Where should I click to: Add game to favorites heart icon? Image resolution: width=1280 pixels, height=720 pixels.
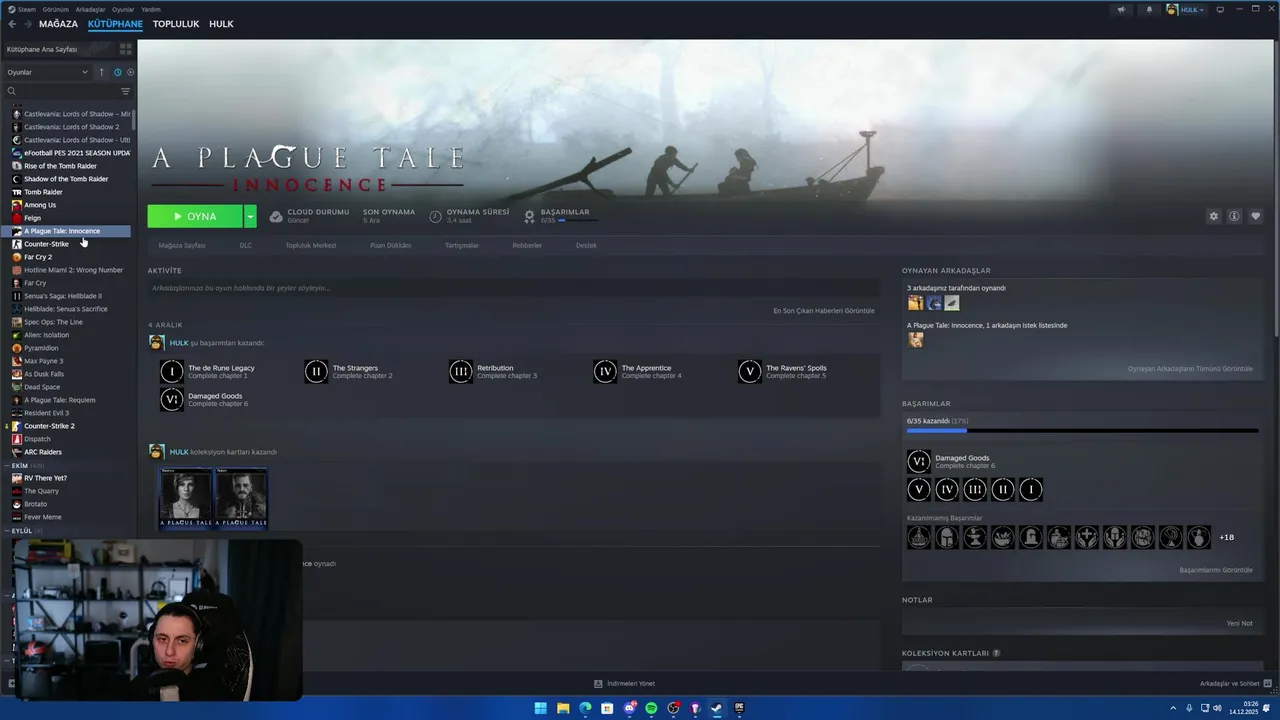tap(1256, 216)
